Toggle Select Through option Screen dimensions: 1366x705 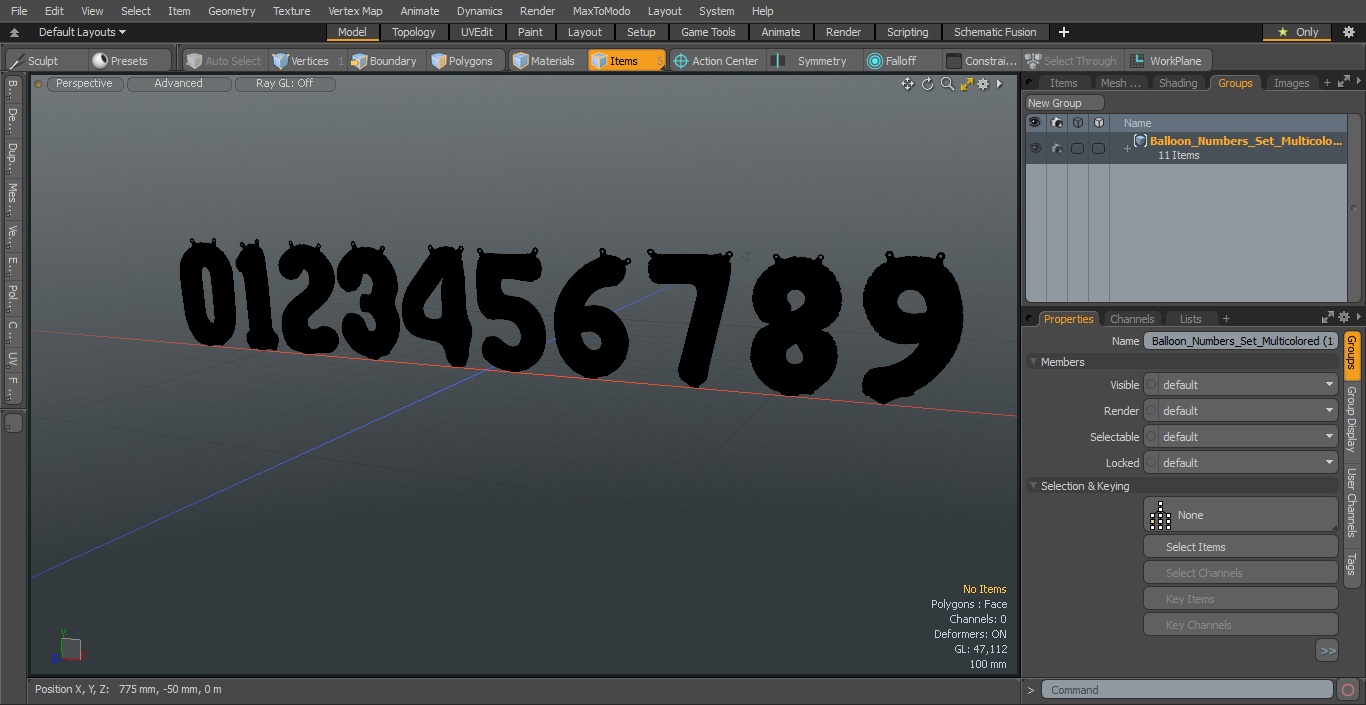pyautogui.click(x=1070, y=61)
